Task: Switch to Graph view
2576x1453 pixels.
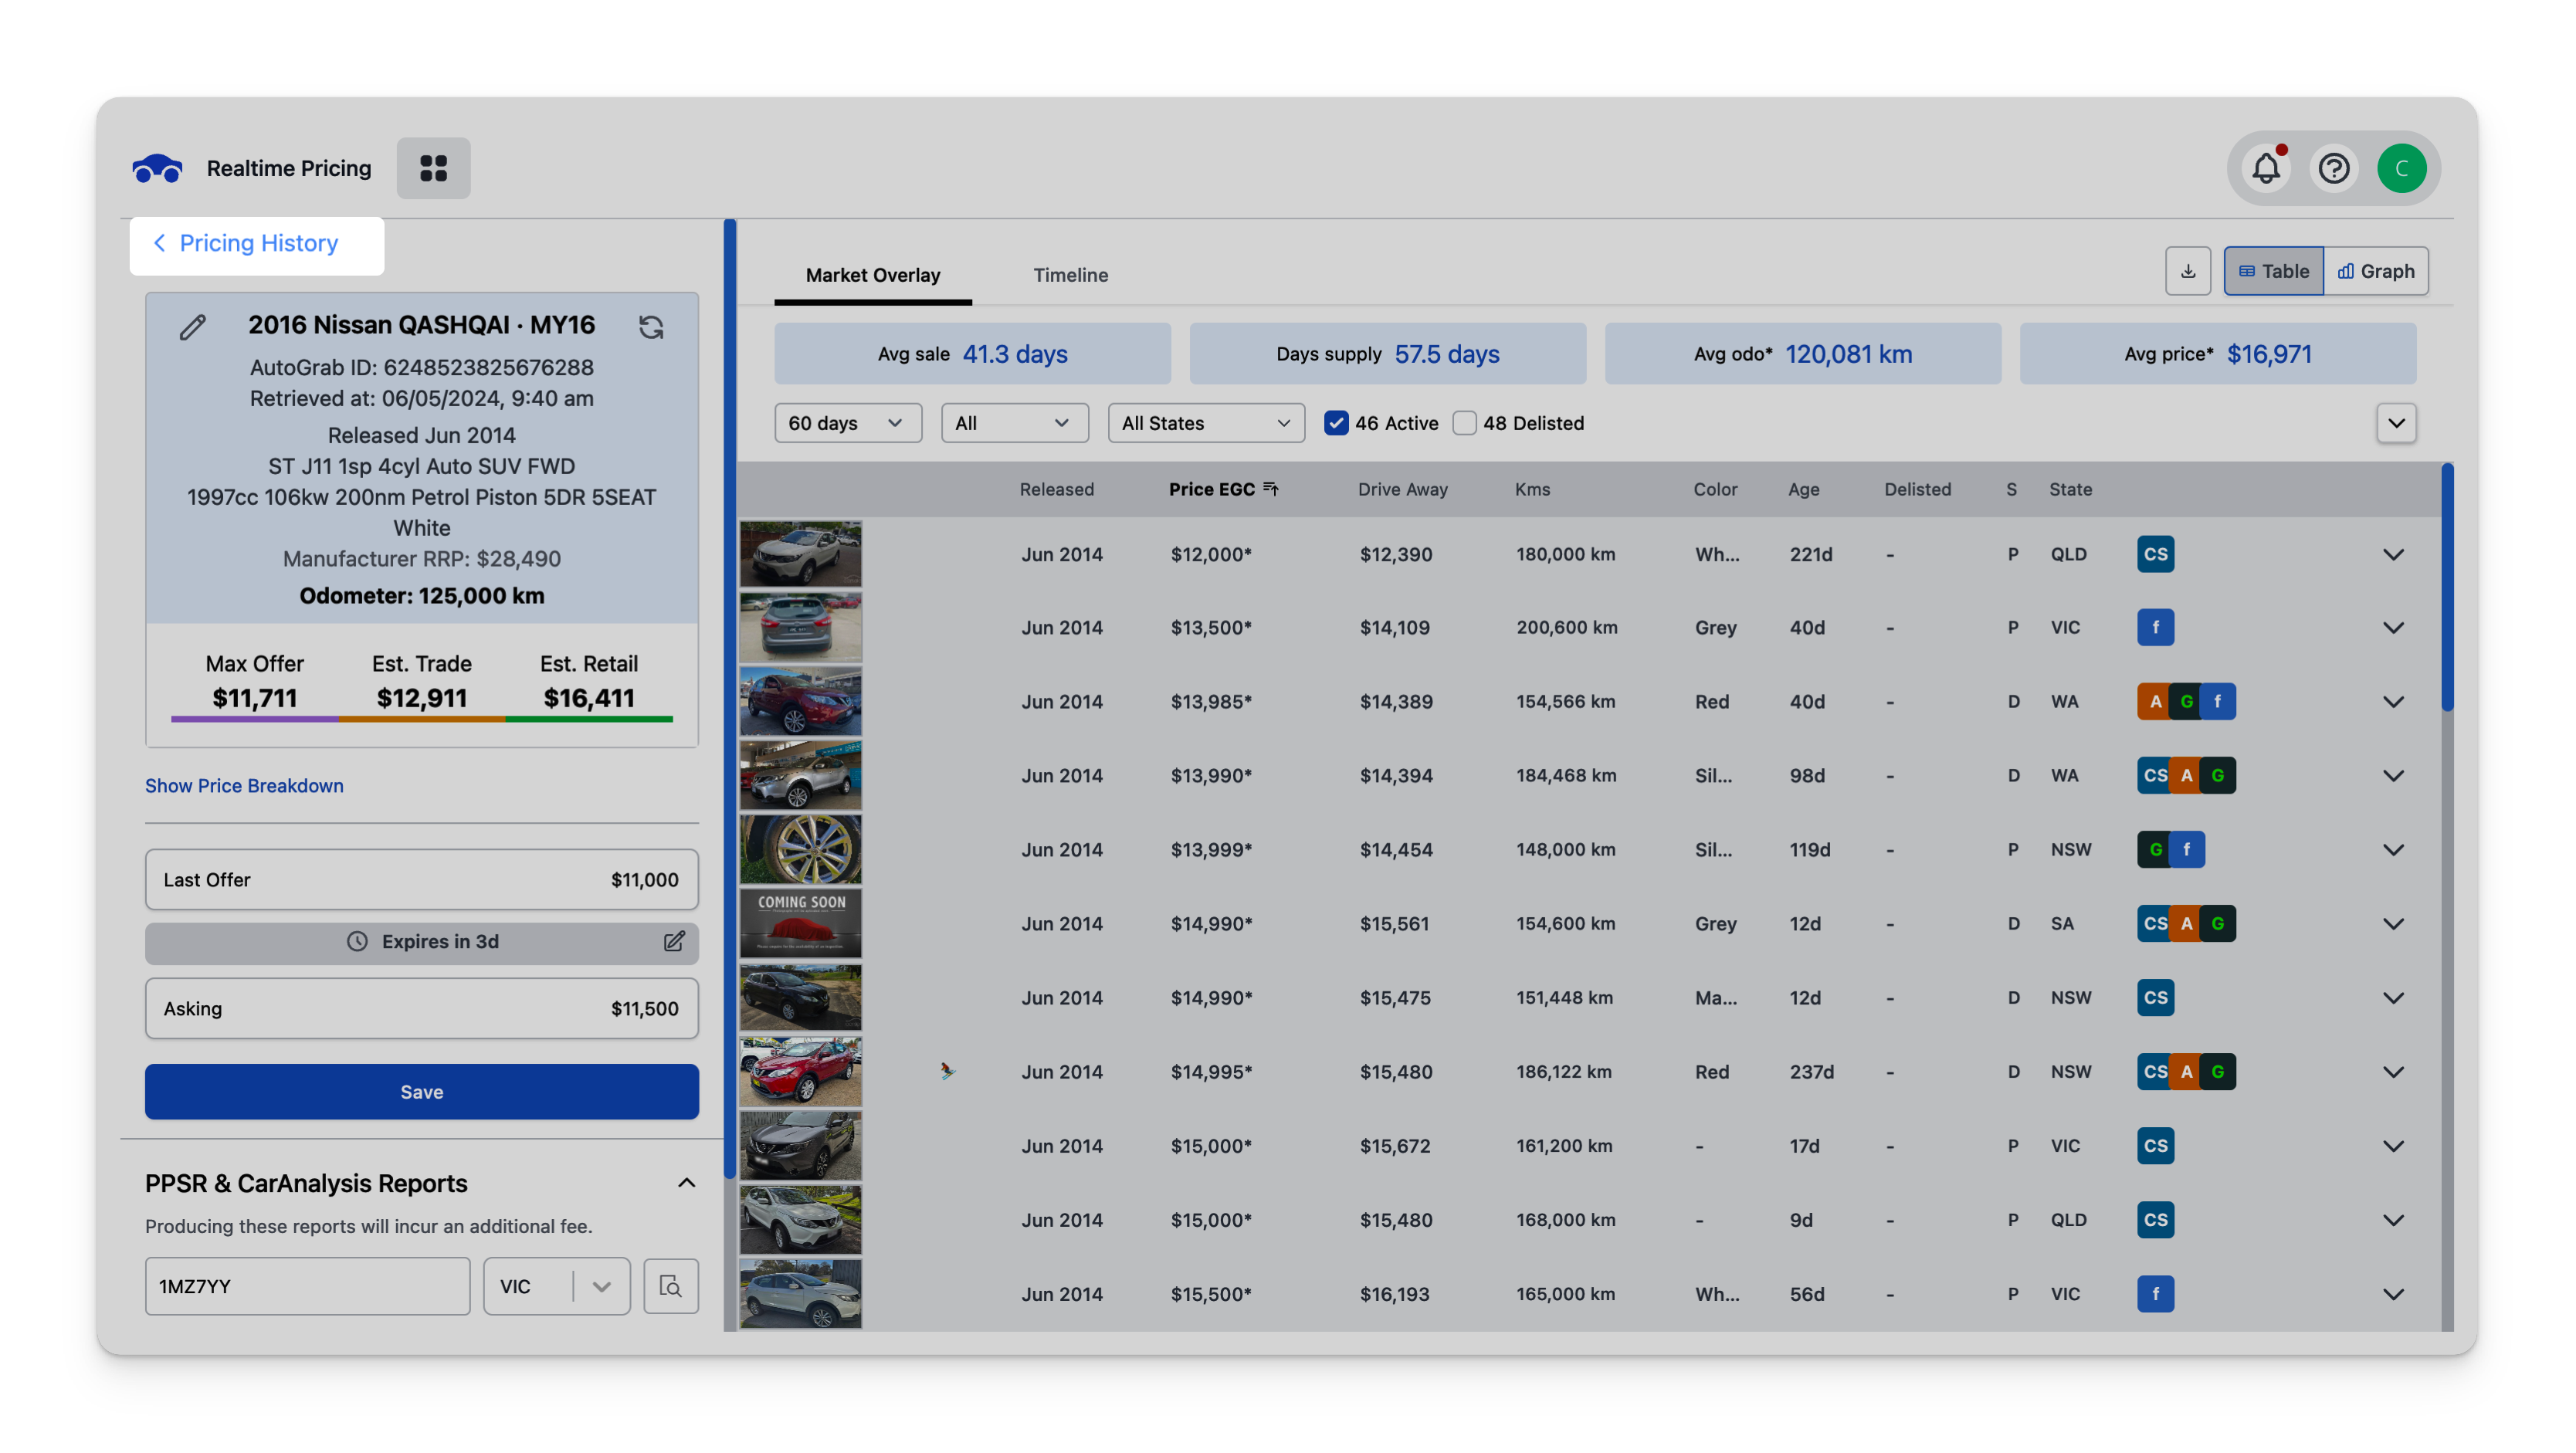Action: pyautogui.click(x=2376, y=271)
